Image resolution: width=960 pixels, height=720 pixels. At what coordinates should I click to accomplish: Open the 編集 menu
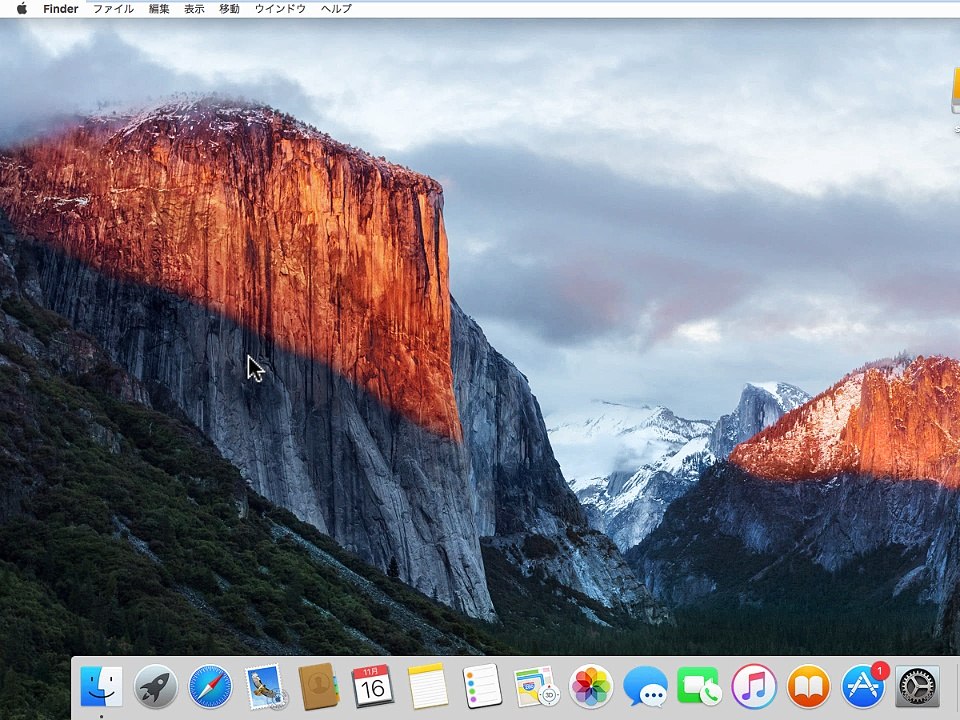coord(159,9)
